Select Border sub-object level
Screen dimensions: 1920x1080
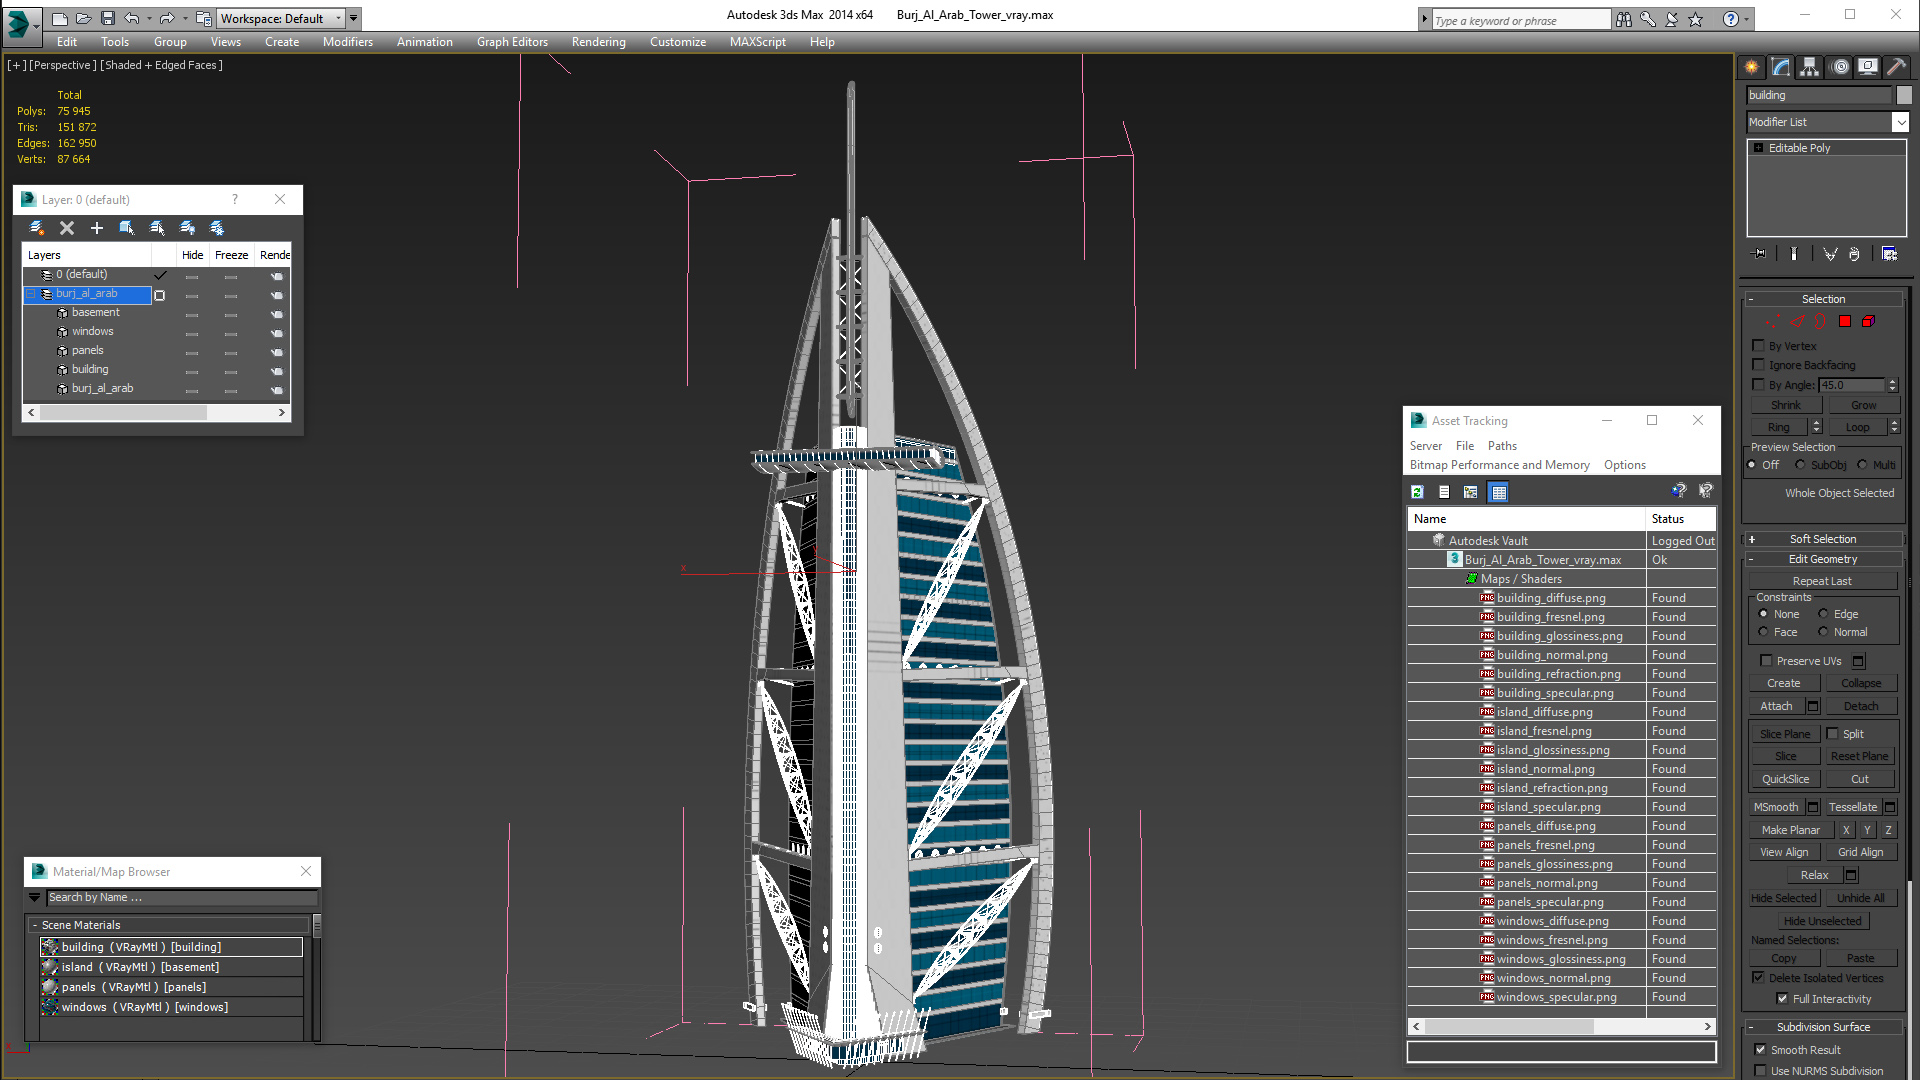(1821, 322)
